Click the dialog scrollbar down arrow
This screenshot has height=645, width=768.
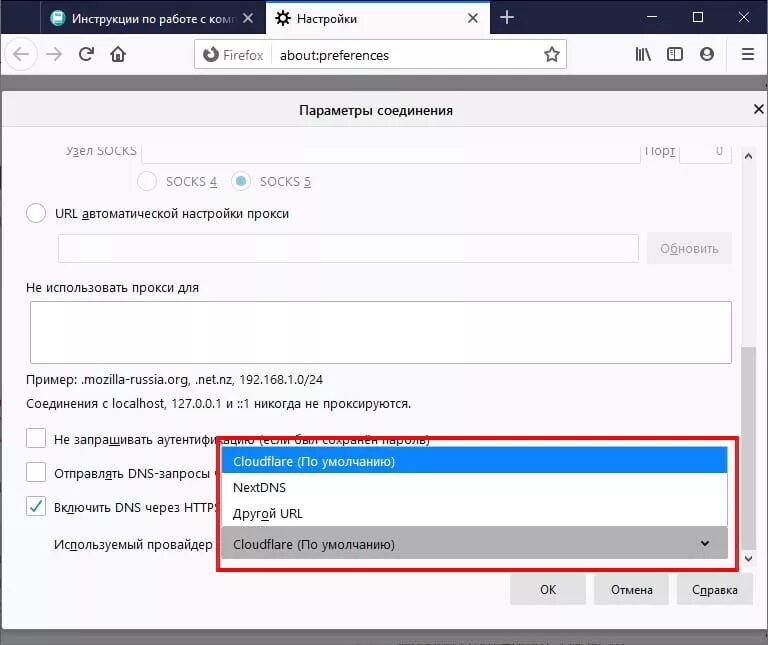[748, 558]
